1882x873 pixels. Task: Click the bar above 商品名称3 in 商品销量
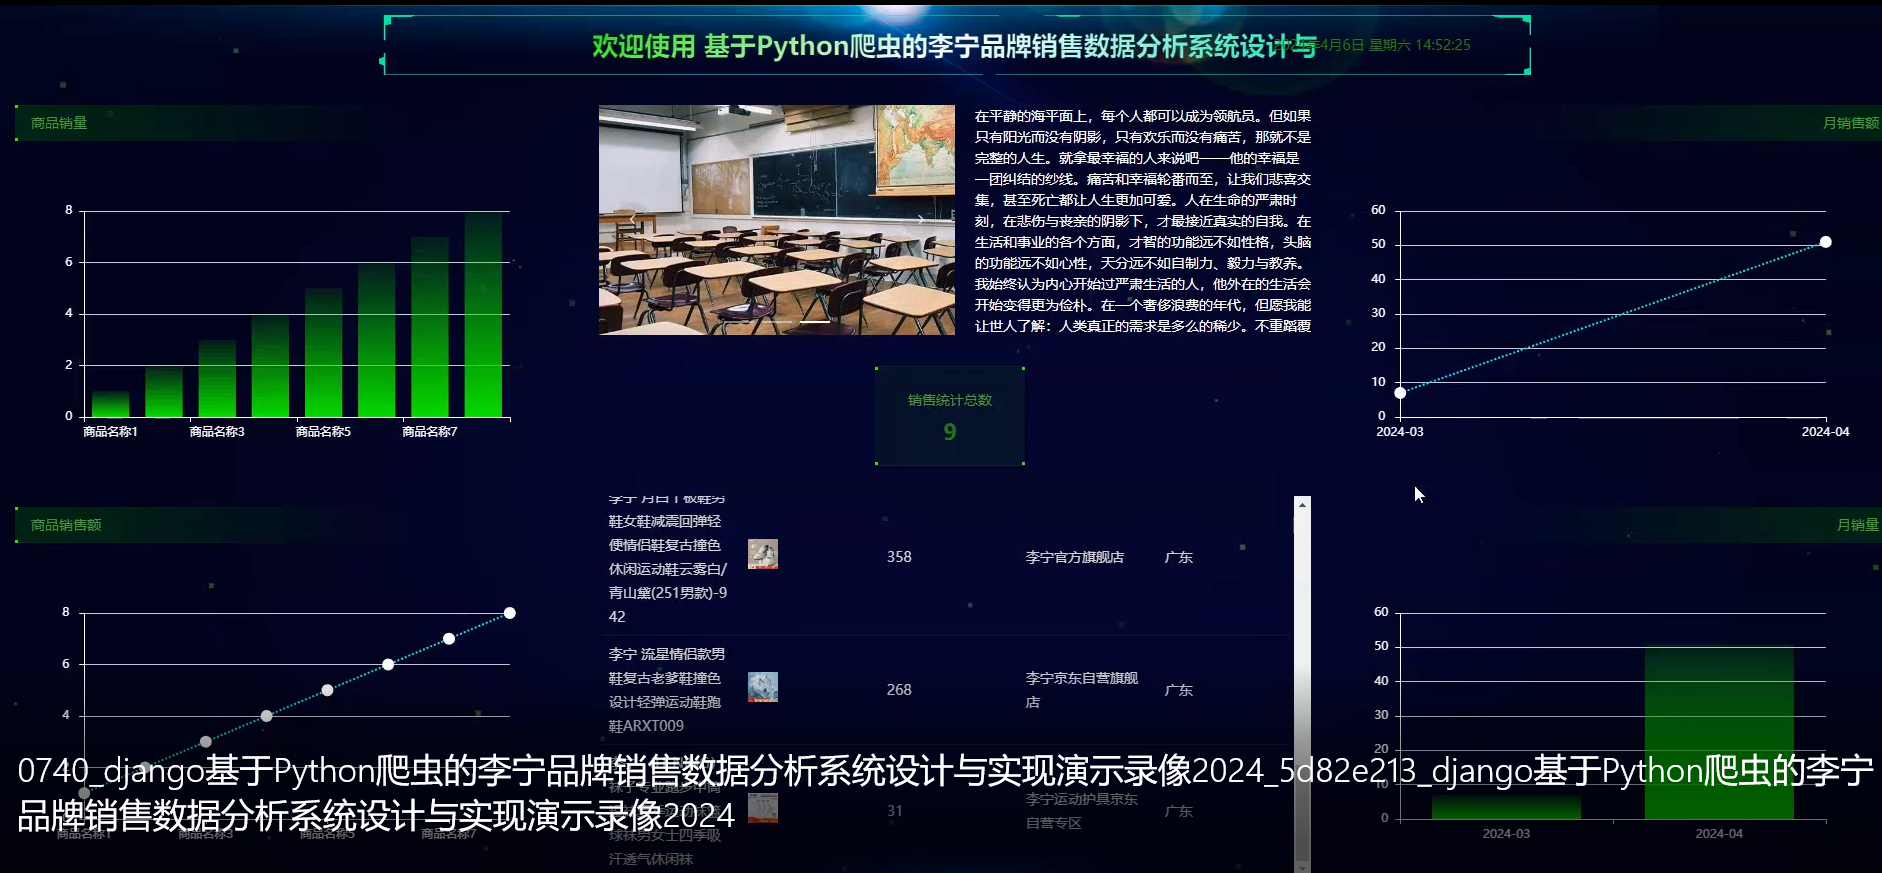(217, 378)
